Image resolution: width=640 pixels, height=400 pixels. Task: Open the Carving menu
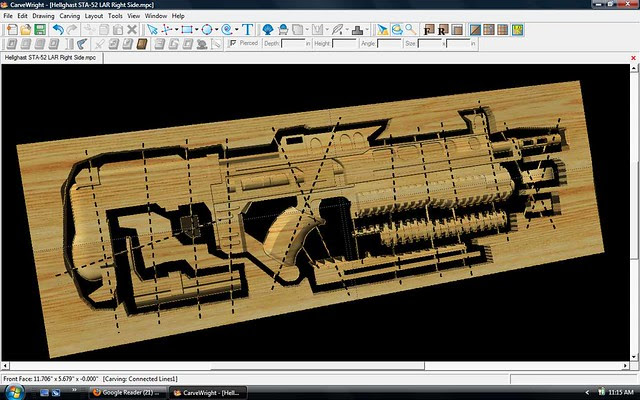[69, 16]
